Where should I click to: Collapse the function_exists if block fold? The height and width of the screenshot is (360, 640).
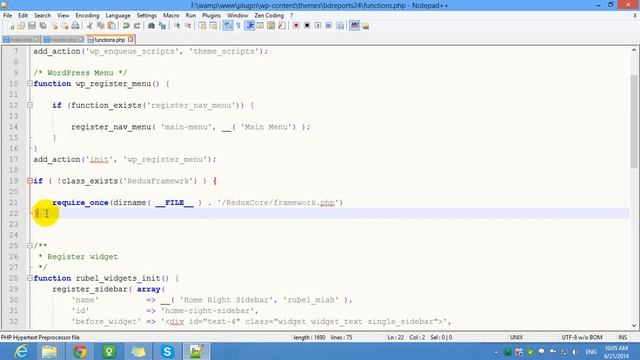click(29, 105)
